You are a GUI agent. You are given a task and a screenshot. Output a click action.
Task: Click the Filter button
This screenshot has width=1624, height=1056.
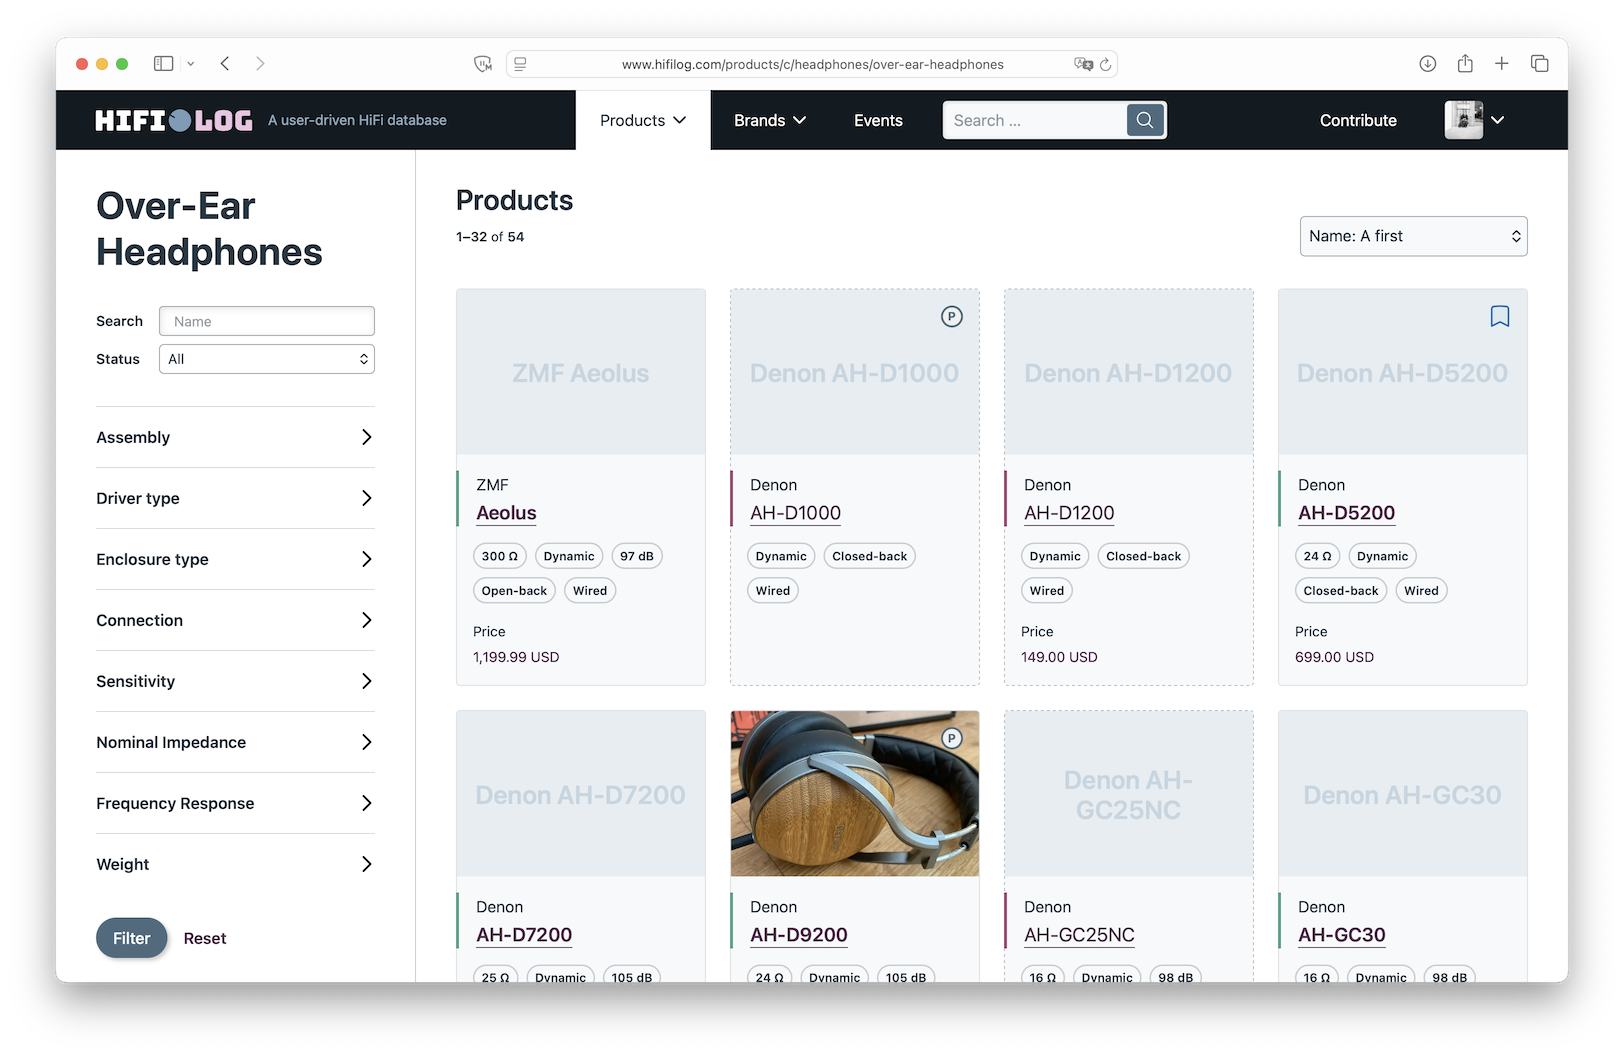[131, 938]
